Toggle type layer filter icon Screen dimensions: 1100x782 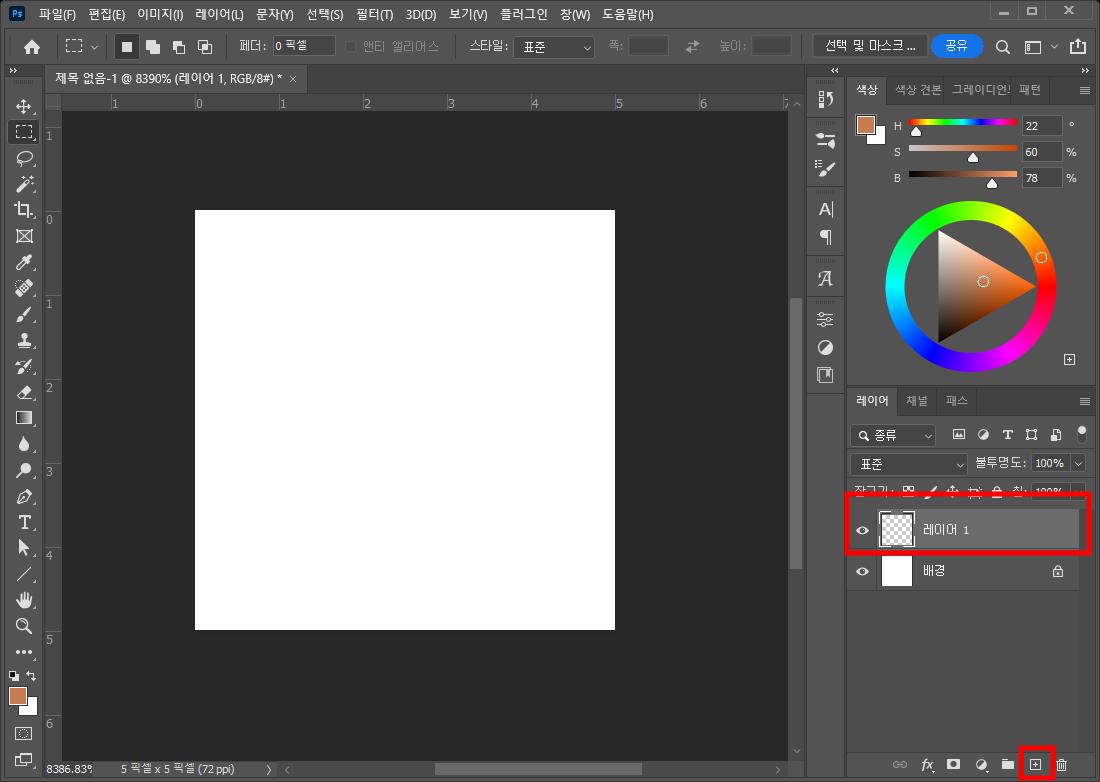[x=1007, y=435]
